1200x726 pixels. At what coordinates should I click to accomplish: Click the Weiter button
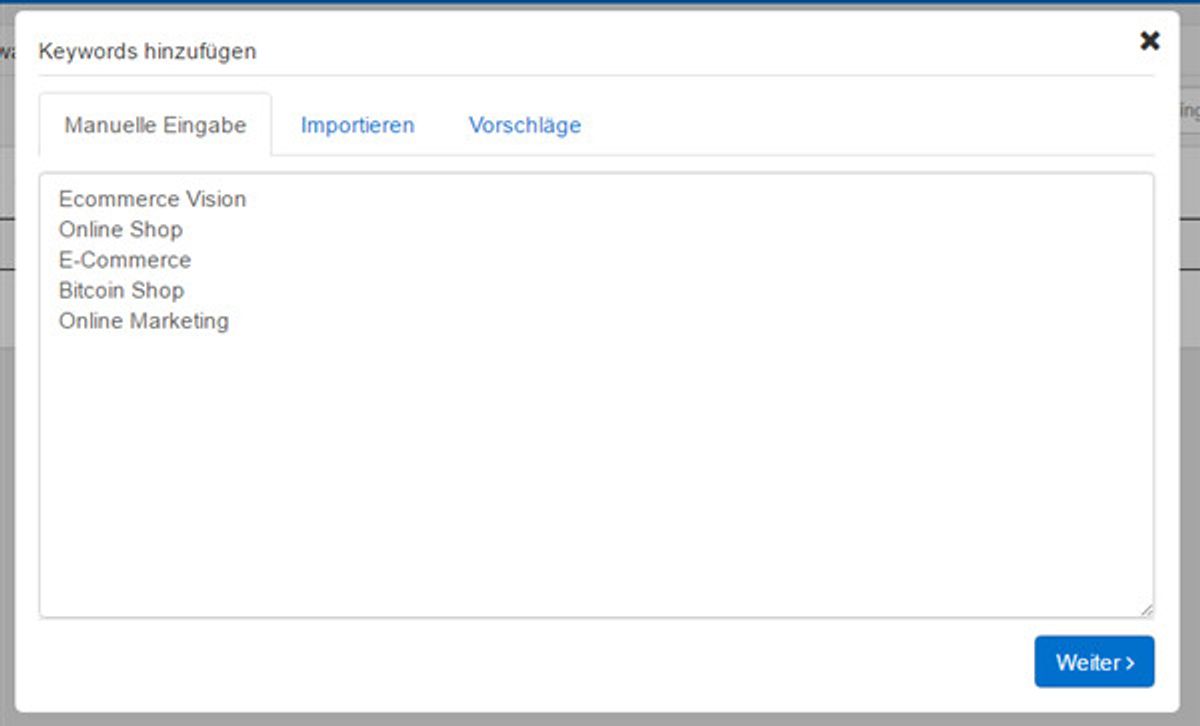1094,662
